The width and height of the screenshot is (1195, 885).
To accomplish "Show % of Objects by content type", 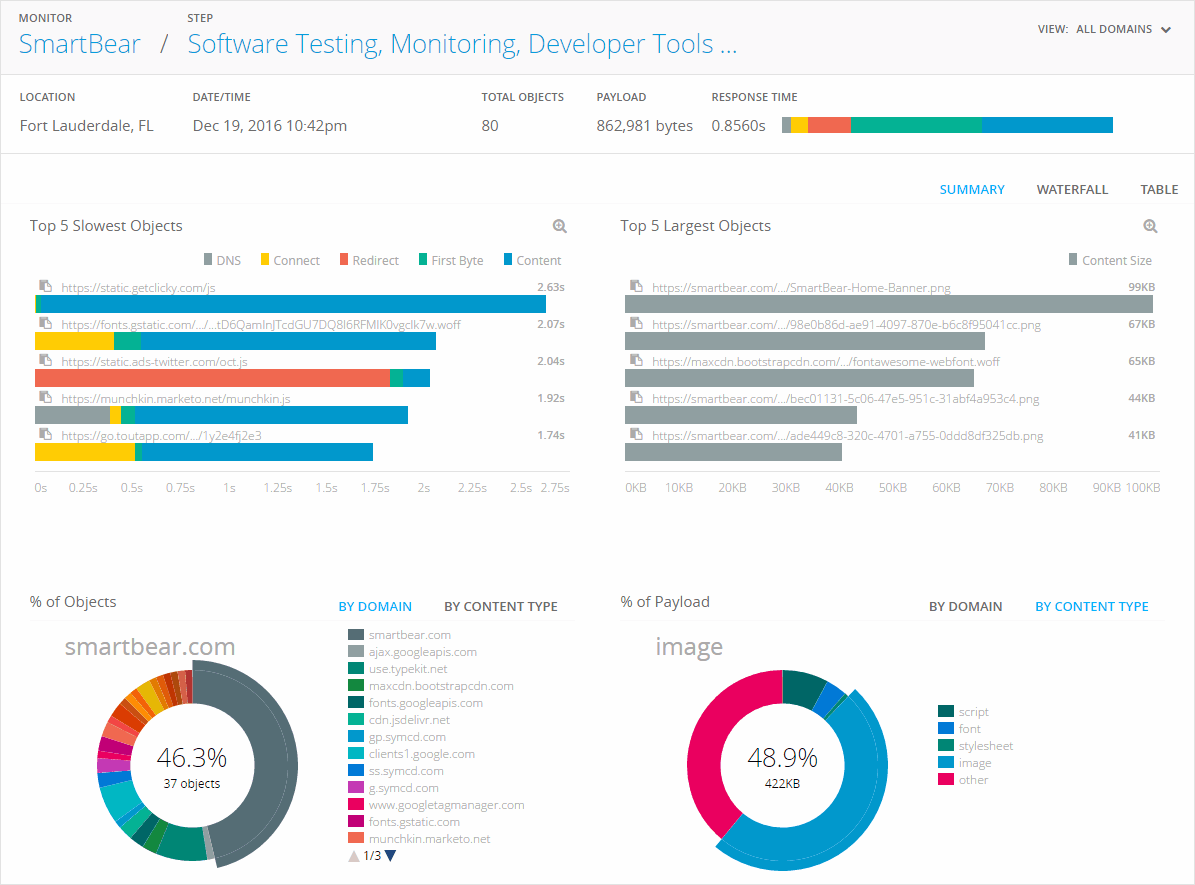I will coord(501,607).
